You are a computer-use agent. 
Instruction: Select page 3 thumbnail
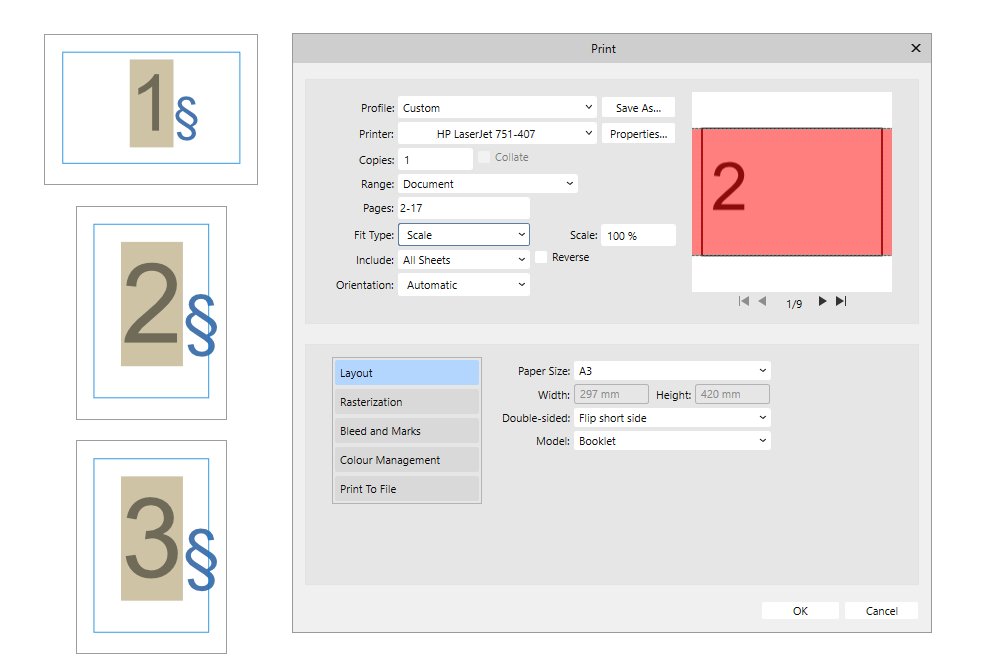pos(151,547)
